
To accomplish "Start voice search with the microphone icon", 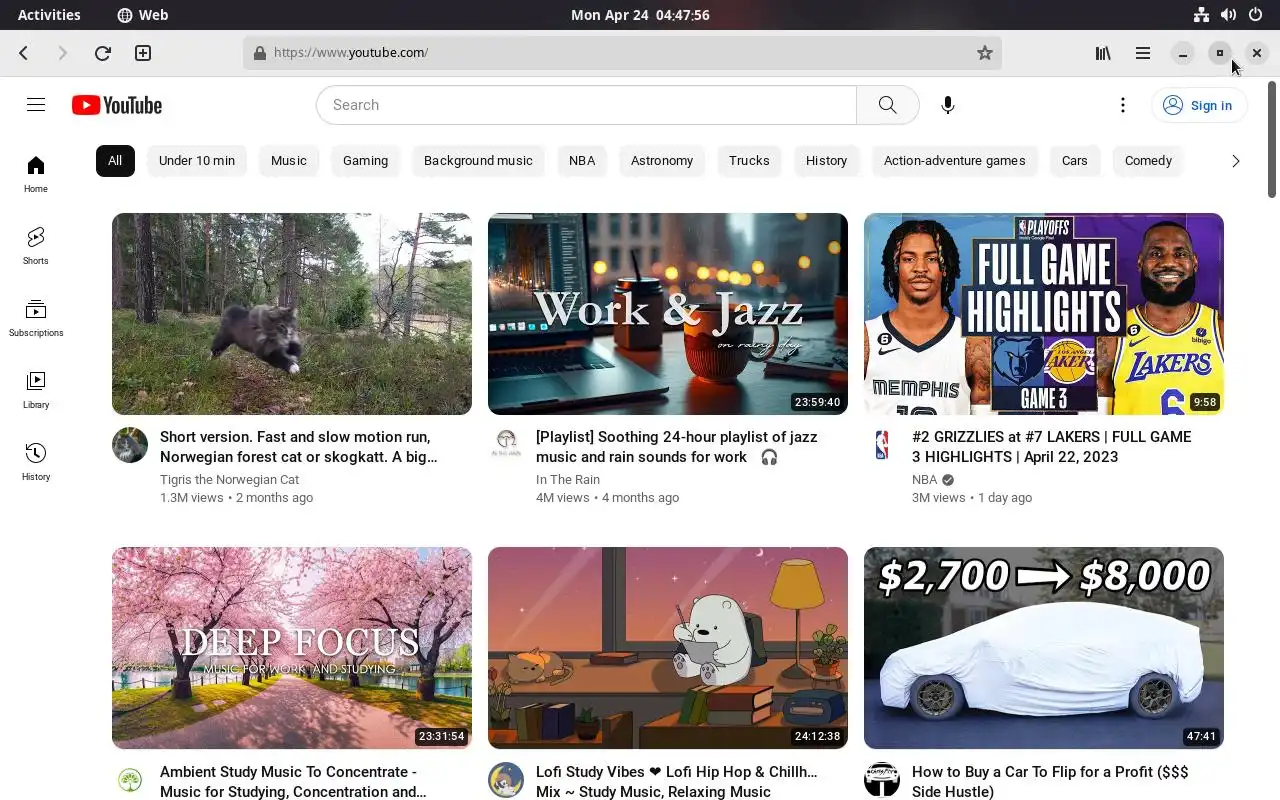I will pos(948,105).
